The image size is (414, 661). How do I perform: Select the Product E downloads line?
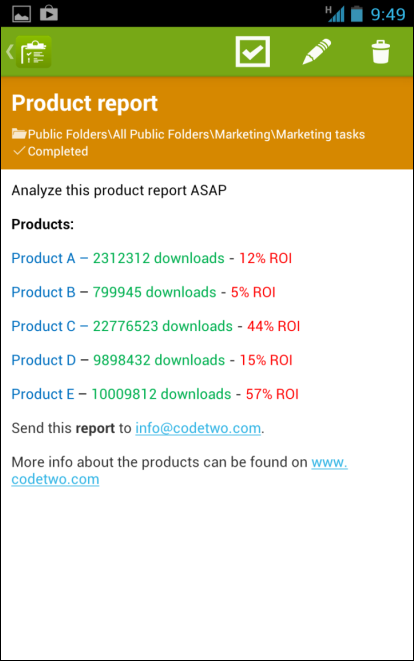pyautogui.click(x=155, y=394)
